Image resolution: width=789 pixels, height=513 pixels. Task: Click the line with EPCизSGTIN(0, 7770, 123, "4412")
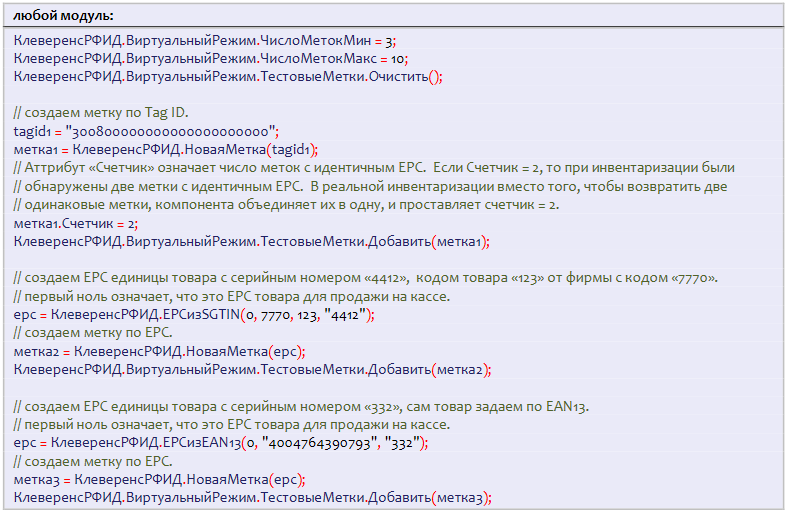pyautogui.click(x=194, y=315)
